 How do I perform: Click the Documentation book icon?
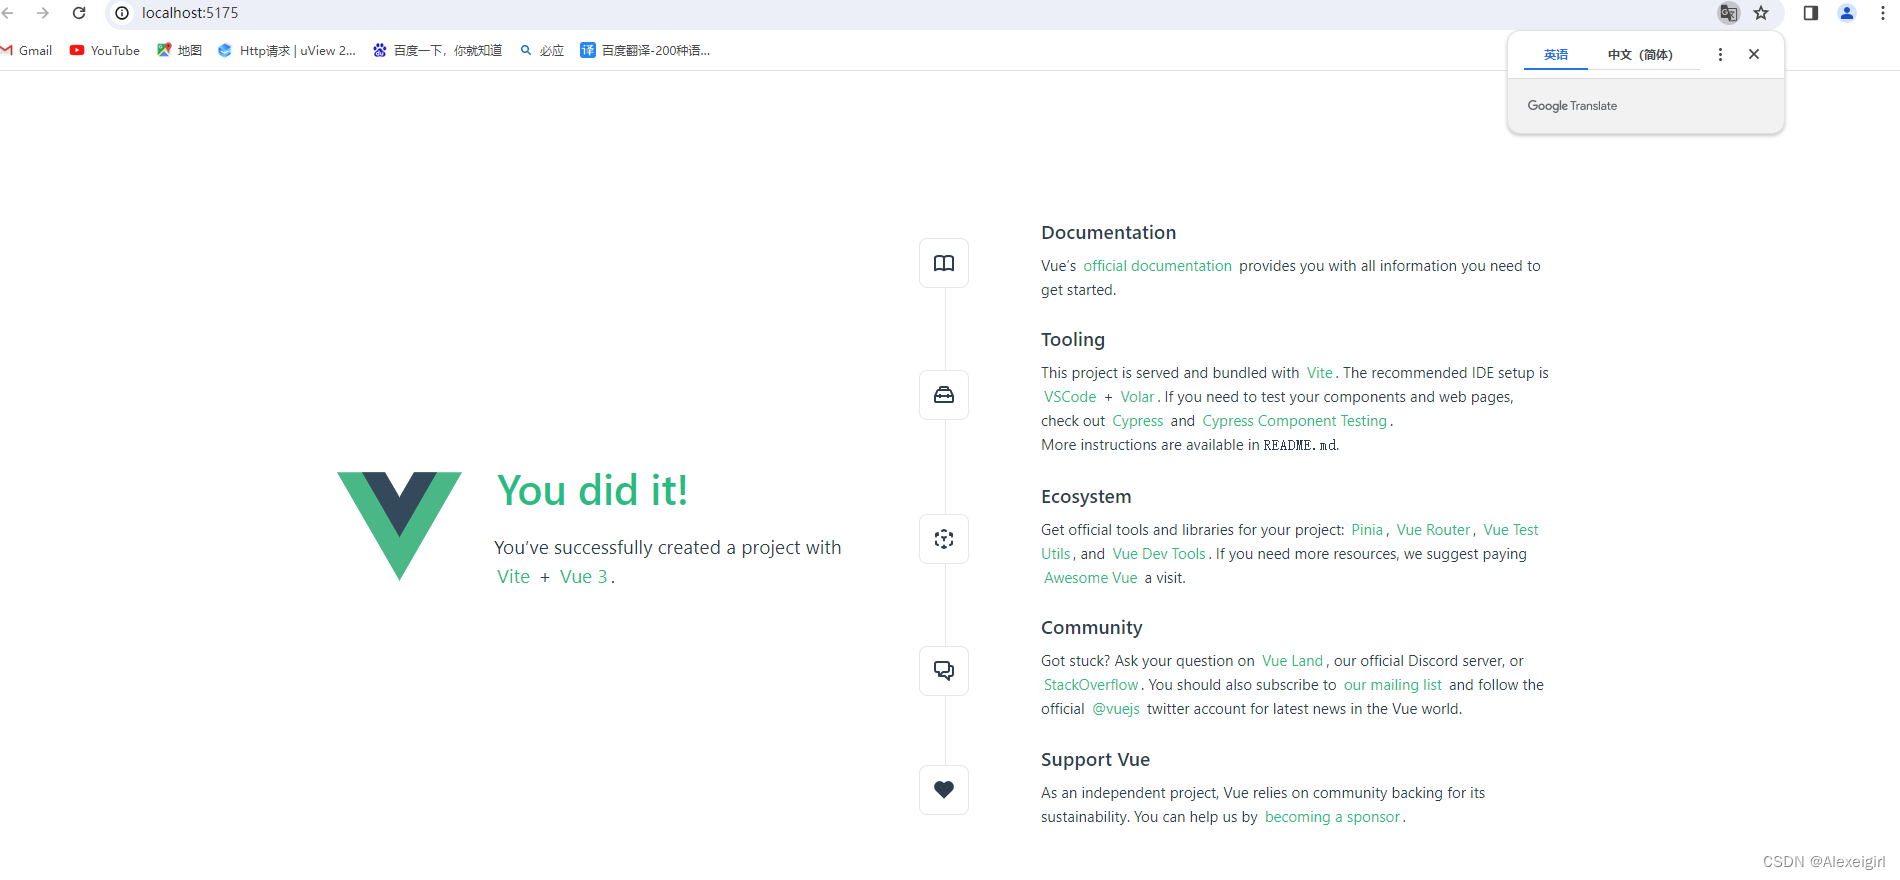[944, 263]
